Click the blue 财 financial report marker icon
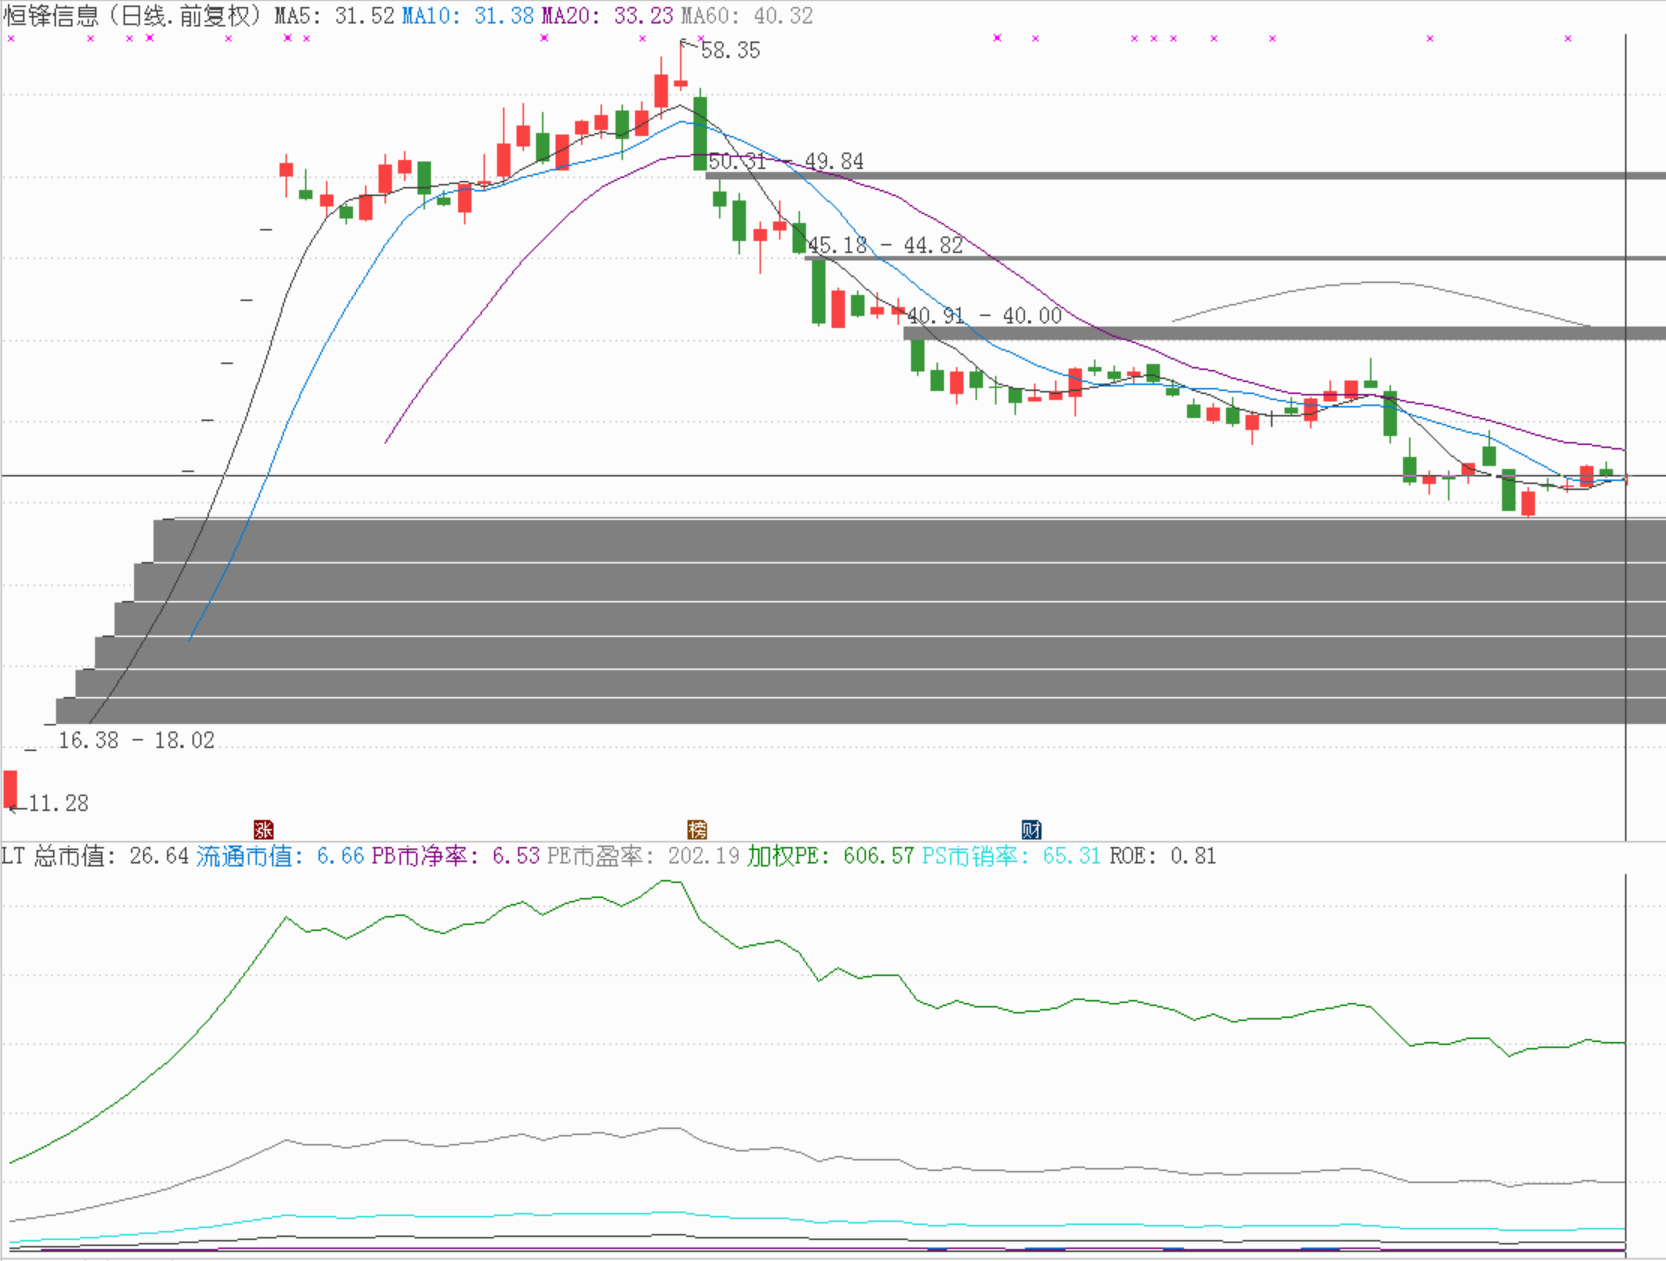Screen dimensions: 1666x1261 pyautogui.click(x=1031, y=830)
